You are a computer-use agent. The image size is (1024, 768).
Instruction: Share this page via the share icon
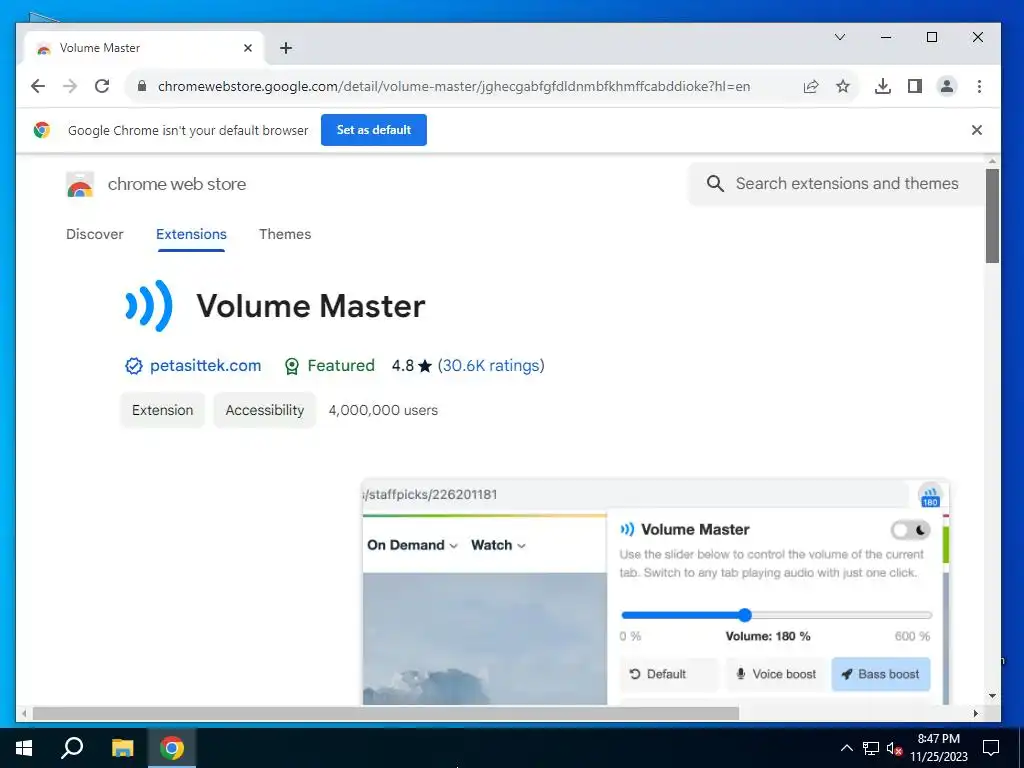[x=811, y=86]
